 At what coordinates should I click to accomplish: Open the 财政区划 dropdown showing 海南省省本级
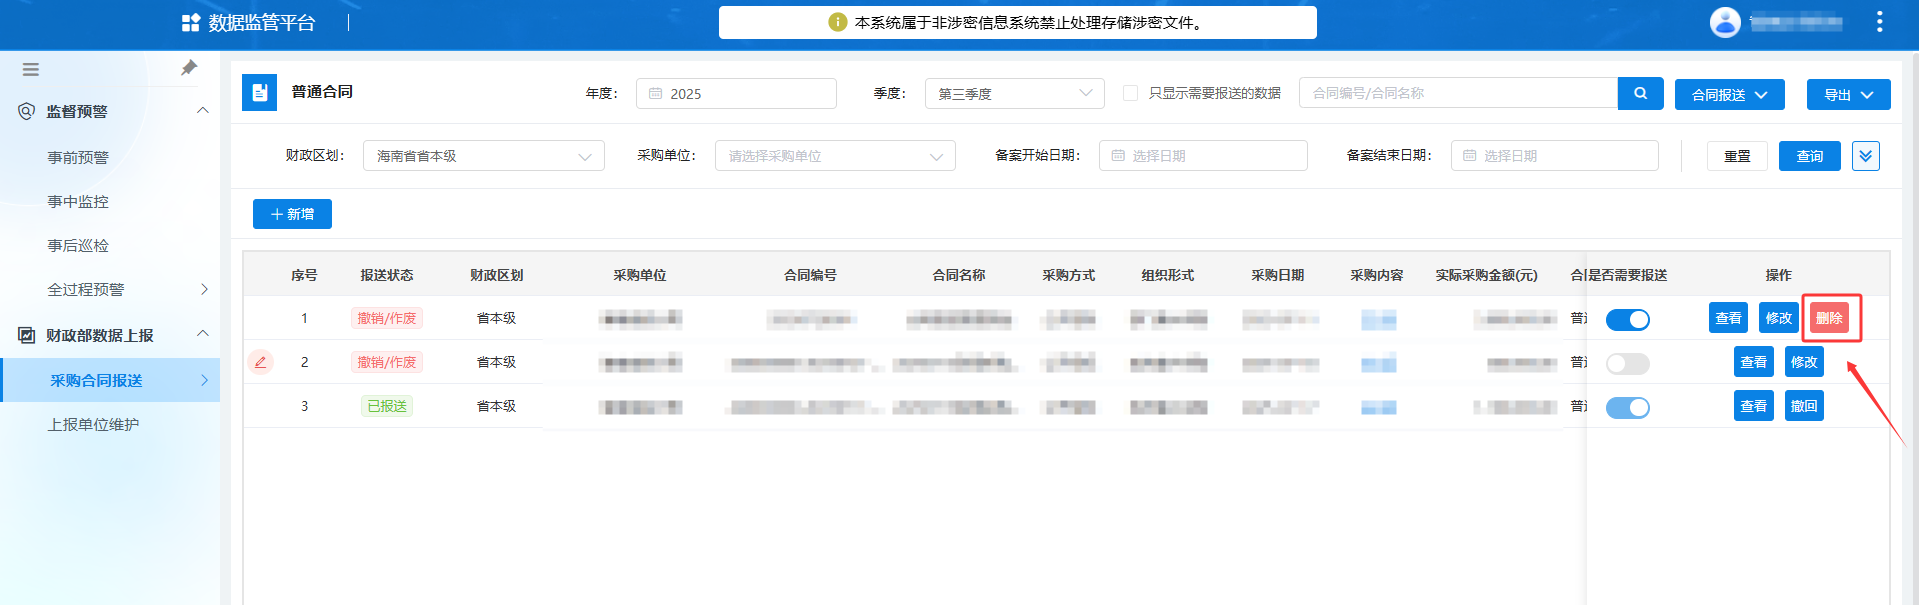pyautogui.click(x=483, y=156)
